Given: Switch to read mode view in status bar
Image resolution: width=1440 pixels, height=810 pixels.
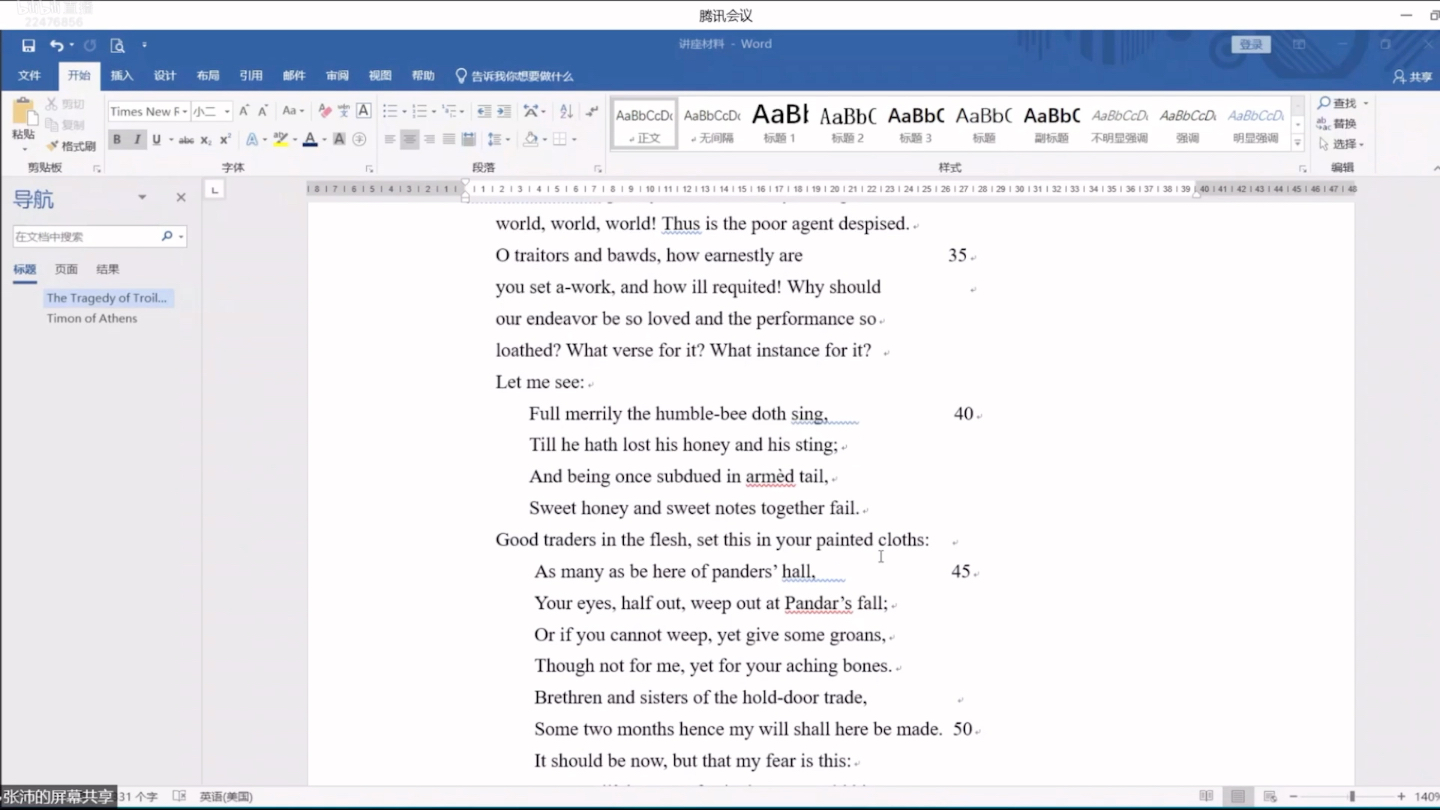Looking at the screenshot, I should pyautogui.click(x=1206, y=796).
